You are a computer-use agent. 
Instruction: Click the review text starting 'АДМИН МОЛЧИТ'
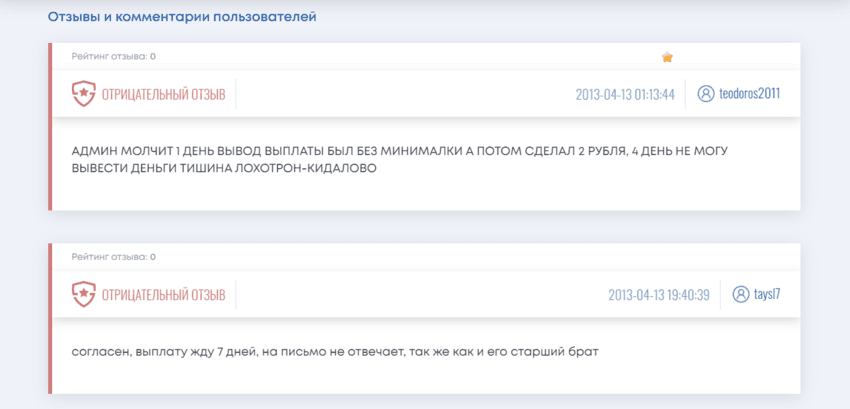(399, 159)
